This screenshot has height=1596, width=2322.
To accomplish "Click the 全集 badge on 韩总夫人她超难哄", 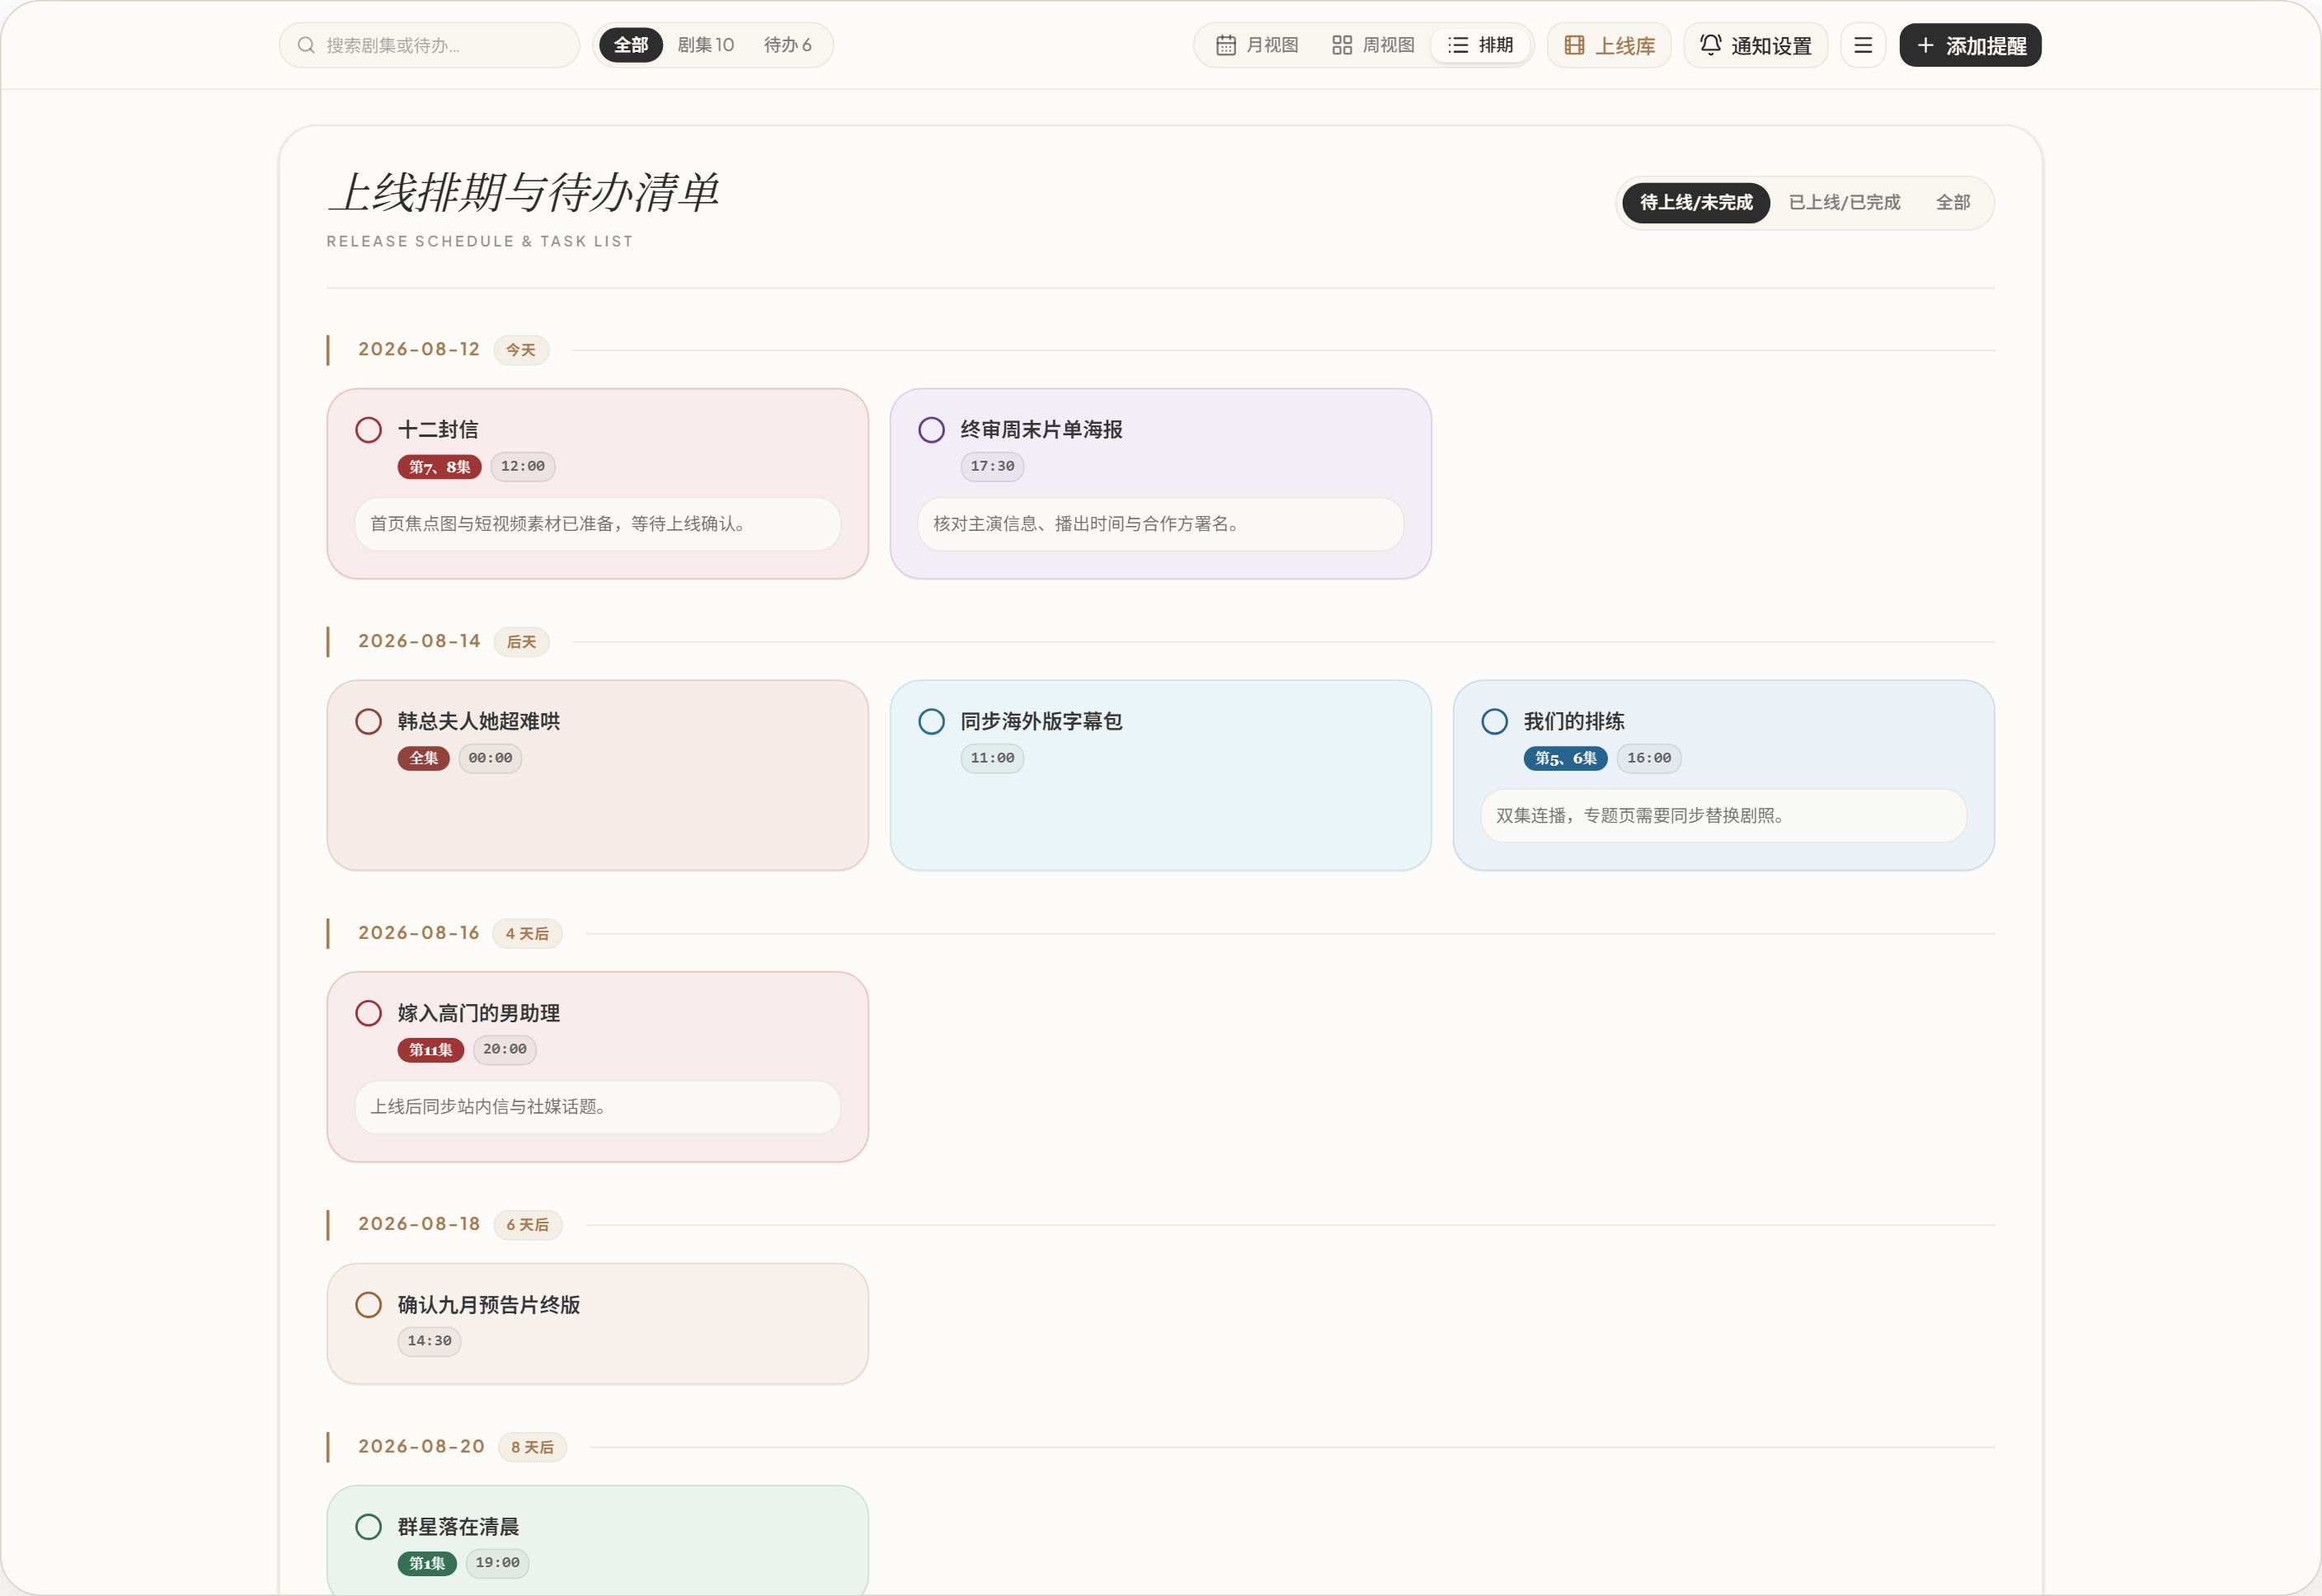I will (x=424, y=758).
